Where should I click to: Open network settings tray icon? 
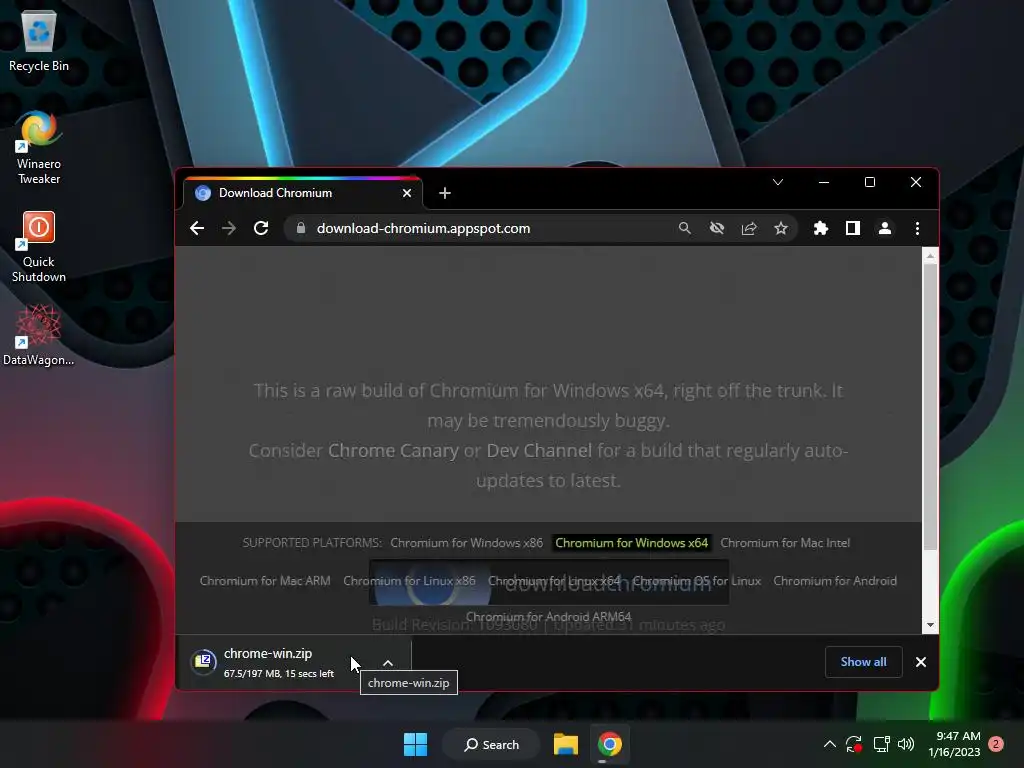point(882,744)
